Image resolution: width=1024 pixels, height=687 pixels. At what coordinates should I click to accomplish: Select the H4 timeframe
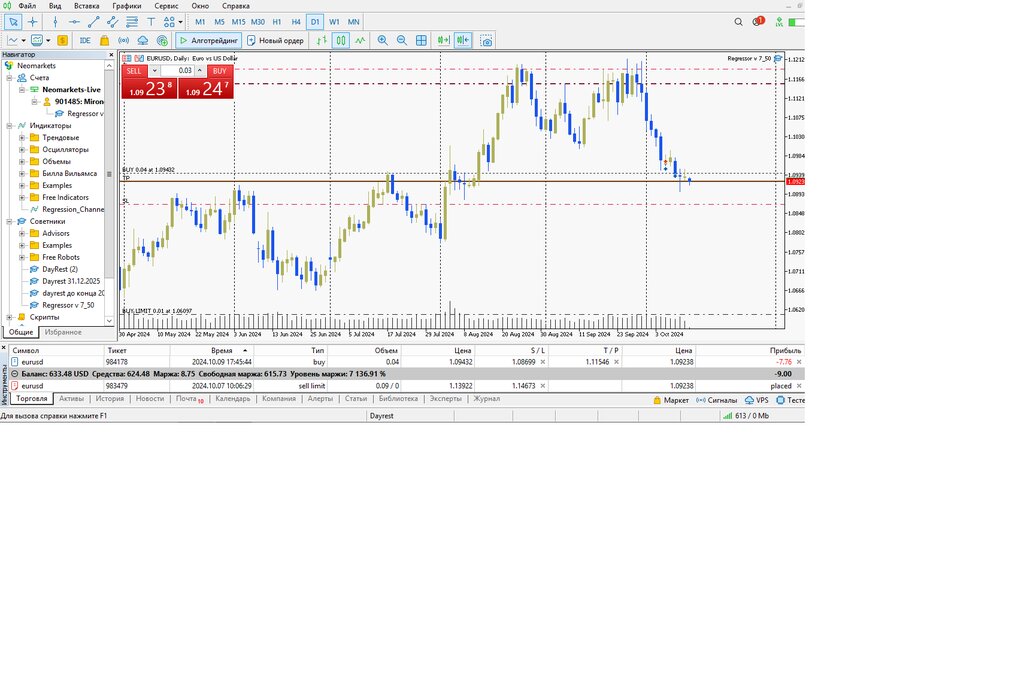pos(296,22)
